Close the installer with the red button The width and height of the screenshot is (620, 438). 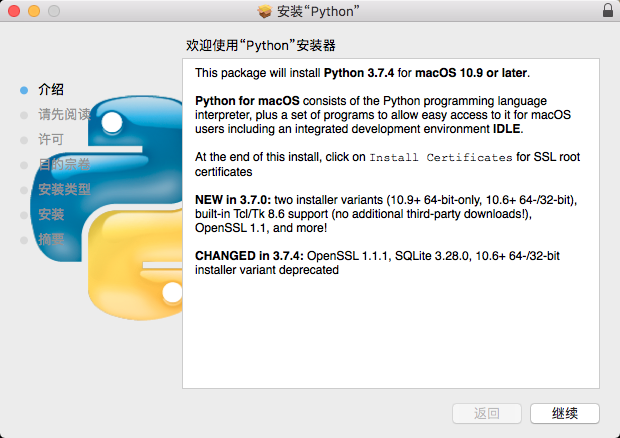coord(14,11)
